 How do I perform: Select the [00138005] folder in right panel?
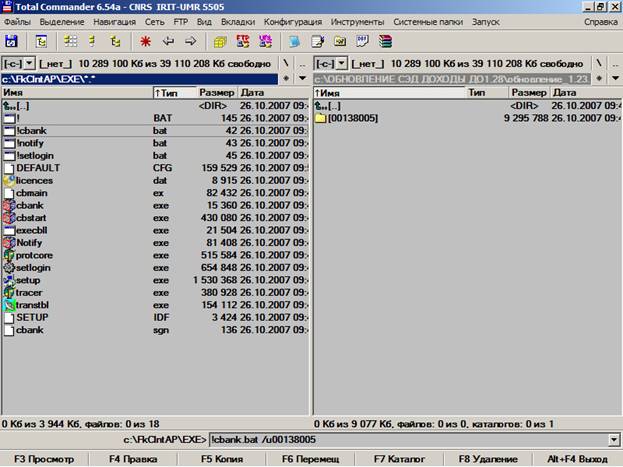(352, 118)
